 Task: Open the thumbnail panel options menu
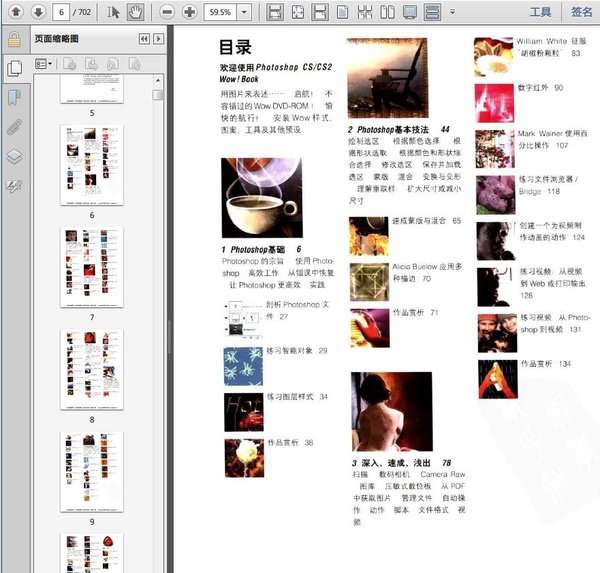(x=43, y=64)
